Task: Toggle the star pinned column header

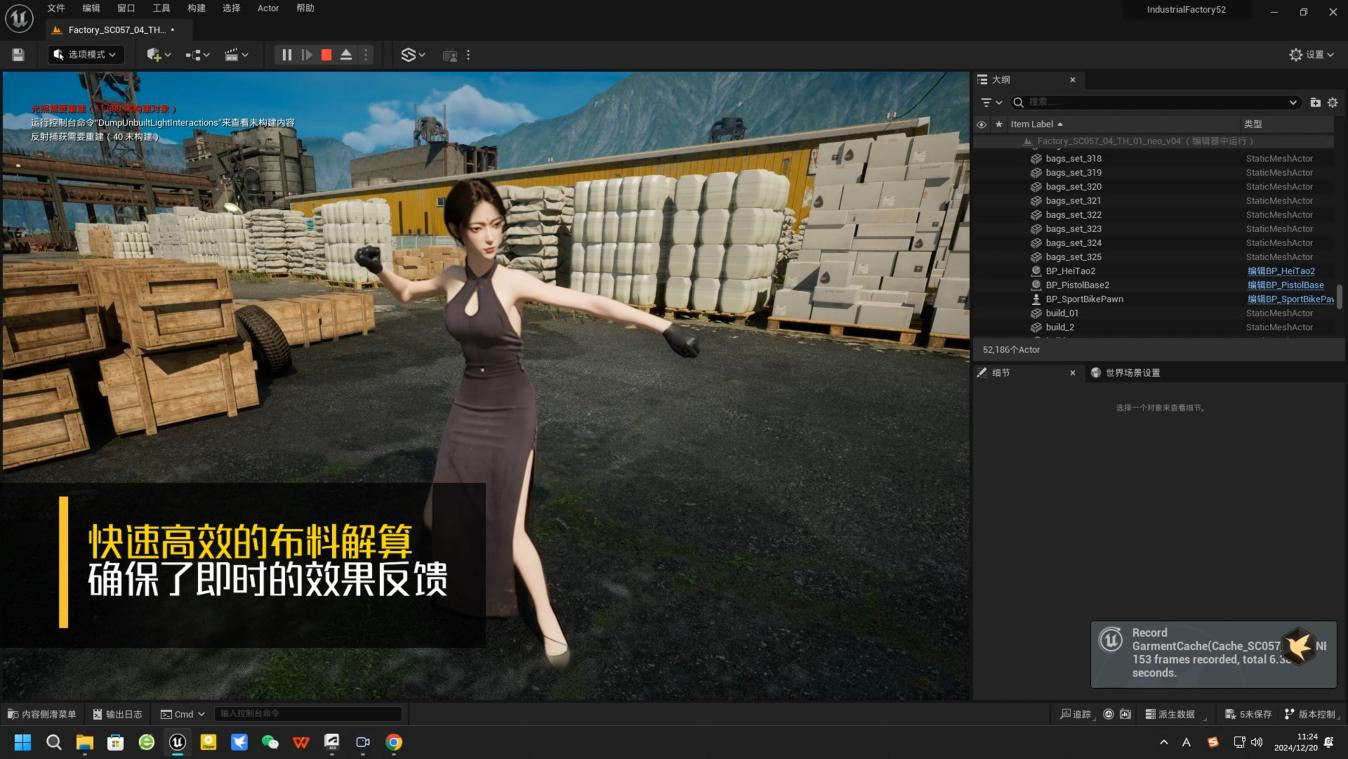Action: point(998,124)
